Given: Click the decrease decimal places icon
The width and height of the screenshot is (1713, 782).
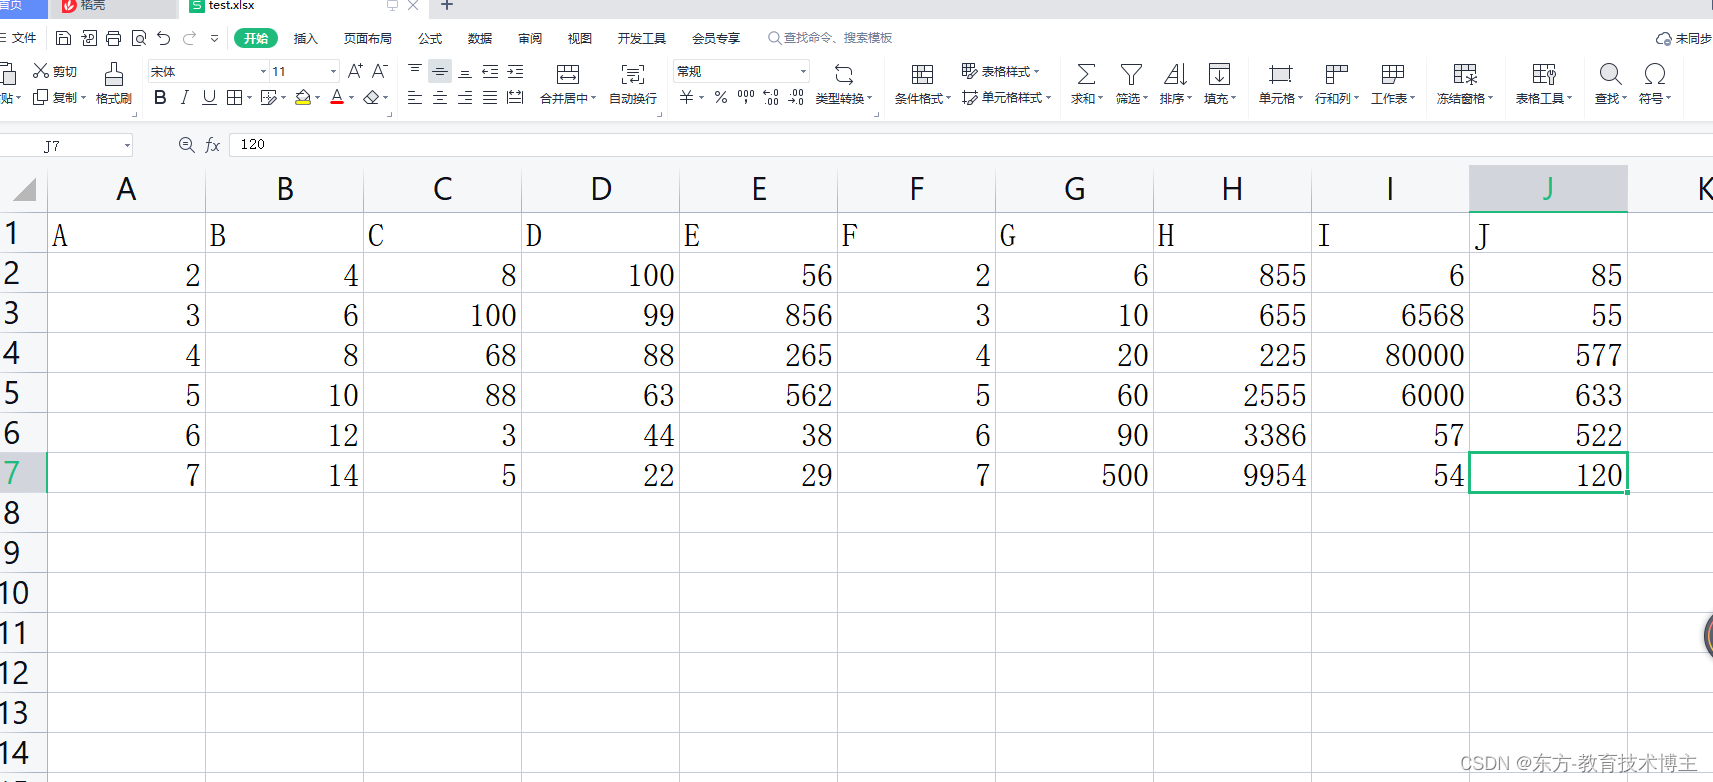Looking at the screenshot, I should (796, 97).
